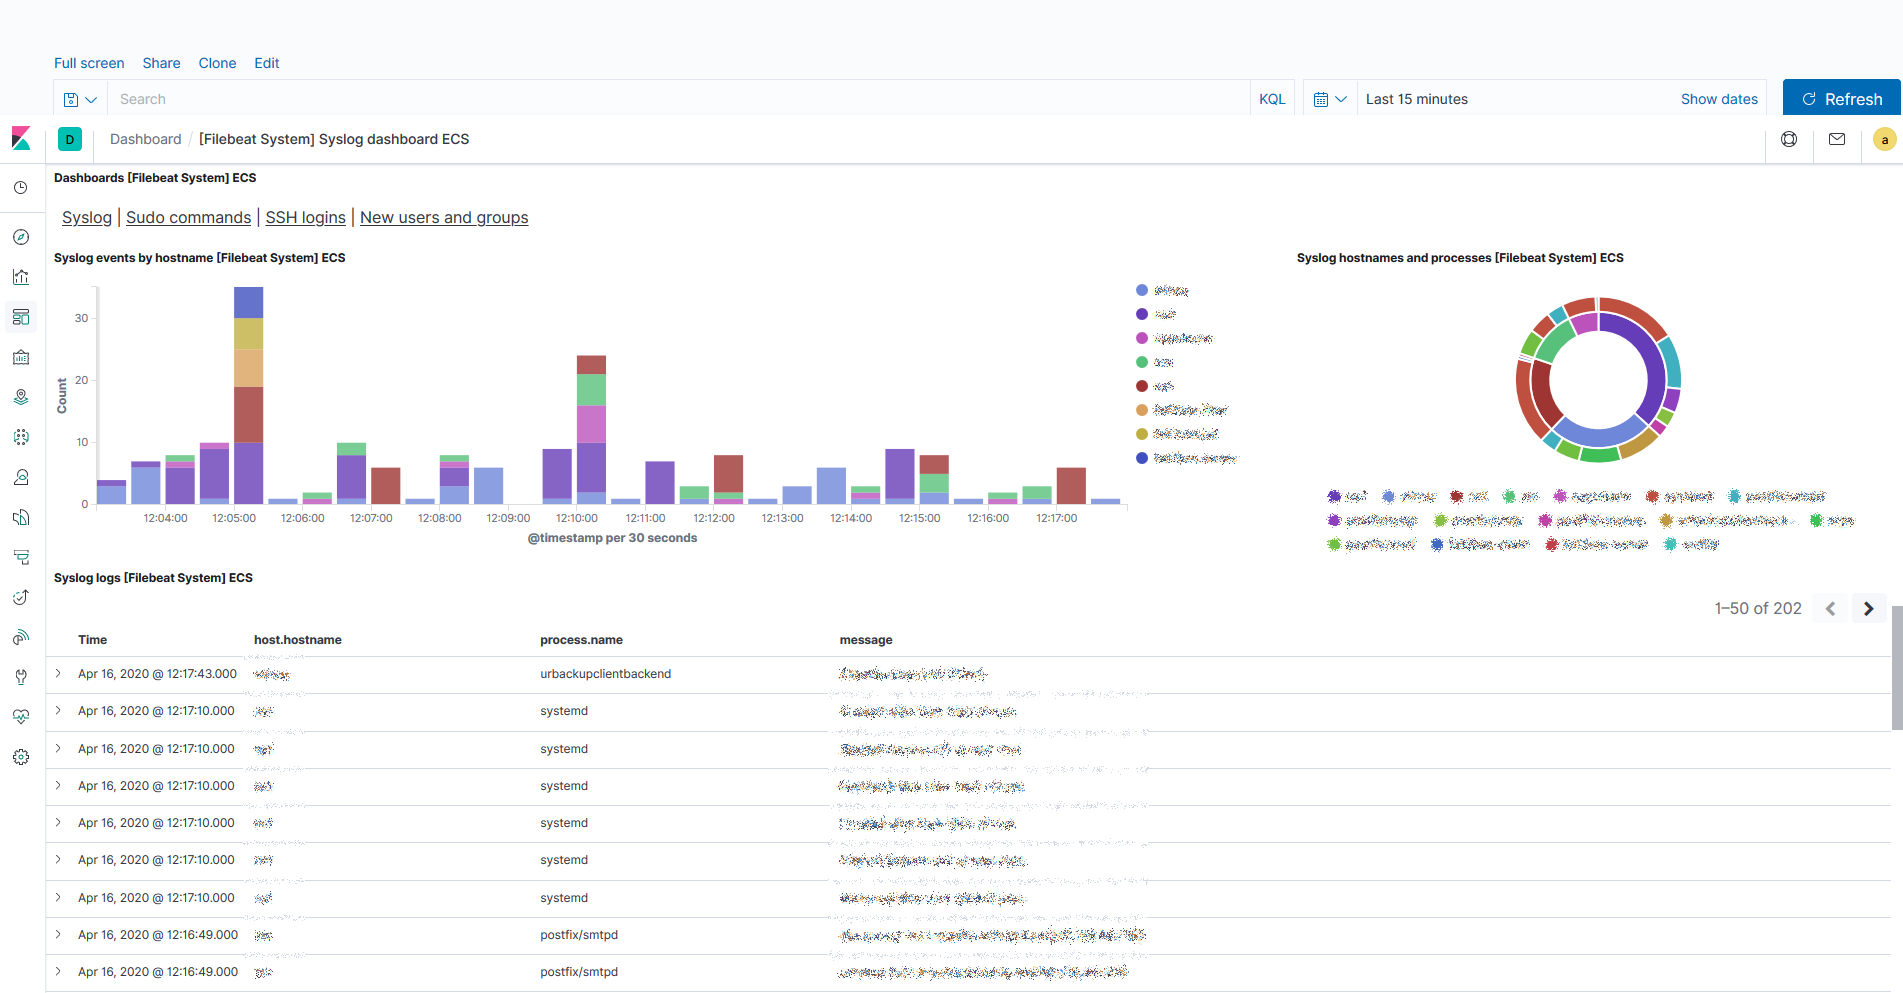This screenshot has width=1903, height=993.
Task: Click Share in the top menu
Action: pos(161,63)
